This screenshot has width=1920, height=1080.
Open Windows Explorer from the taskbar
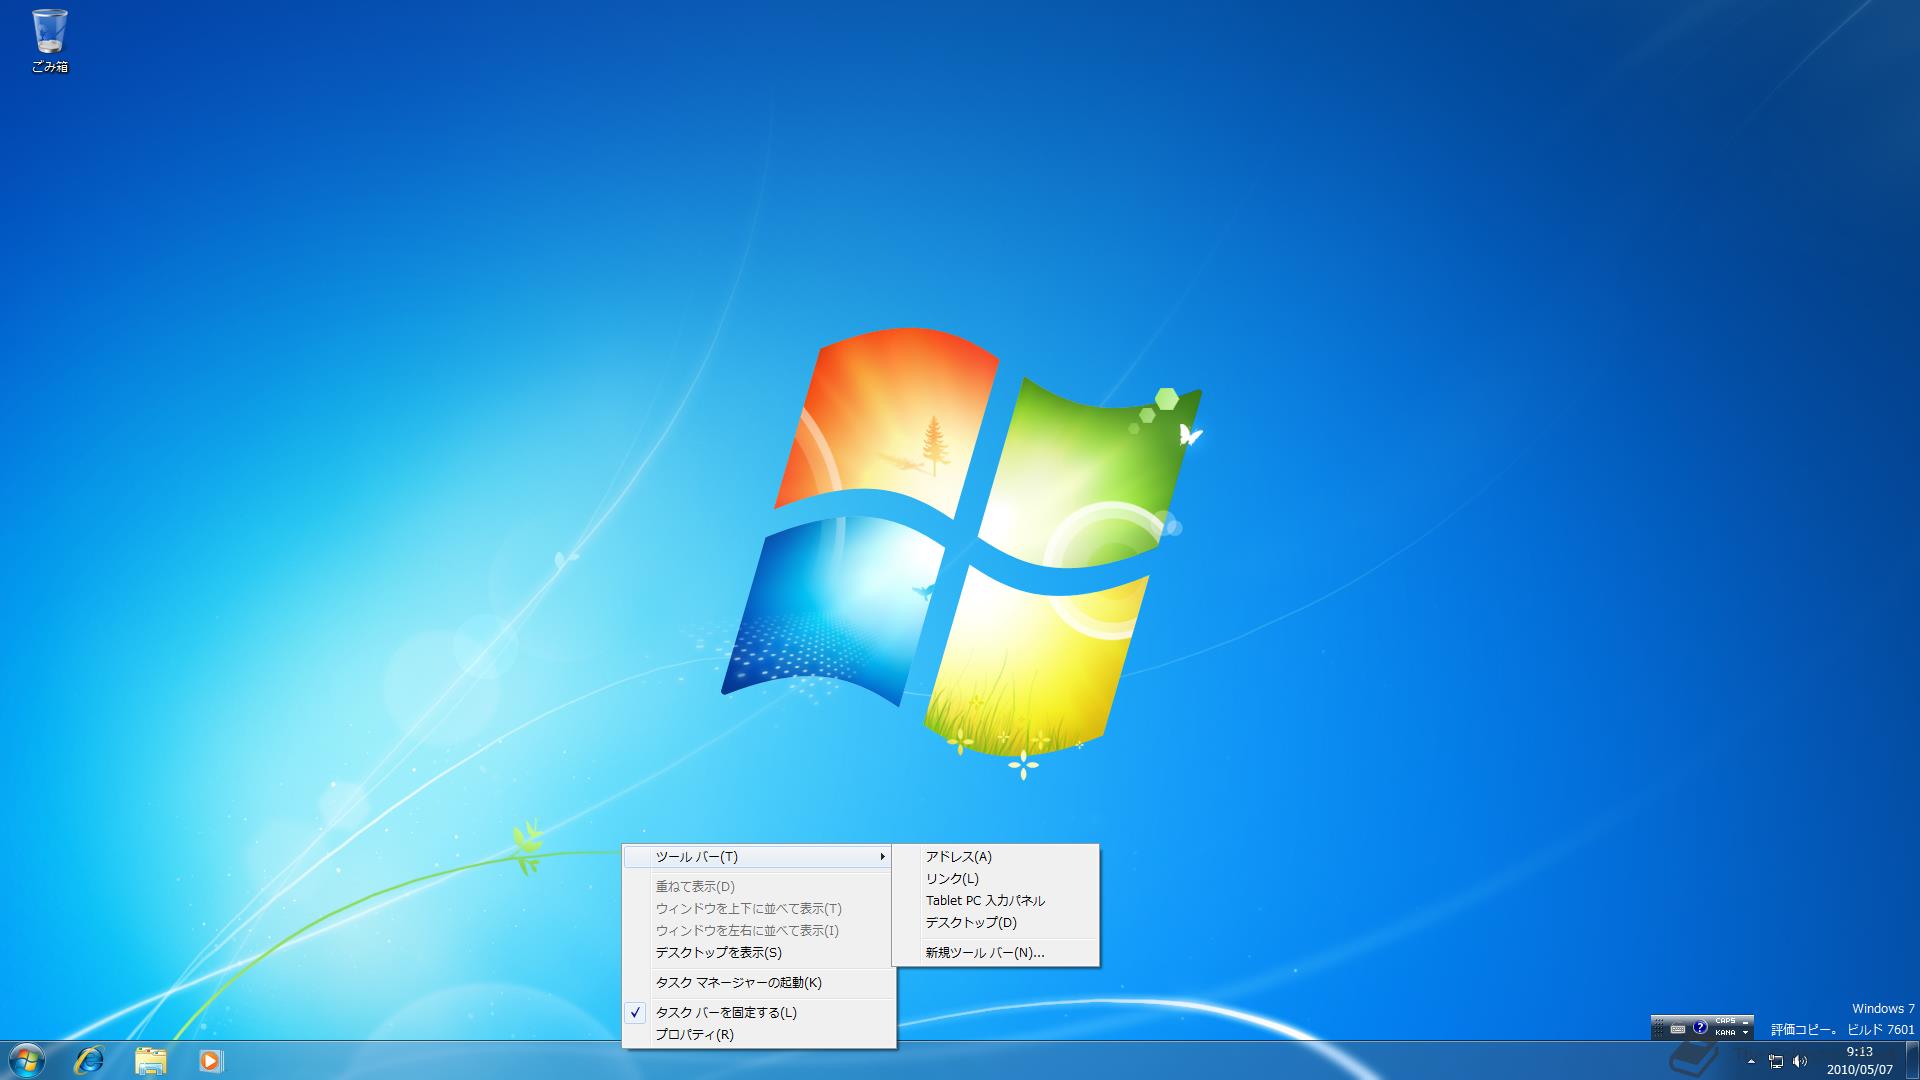coord(150,1060)
